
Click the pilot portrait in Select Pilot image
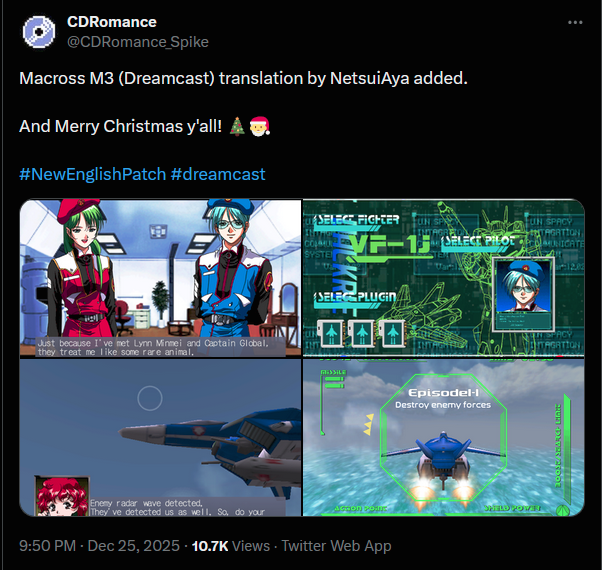524,286
